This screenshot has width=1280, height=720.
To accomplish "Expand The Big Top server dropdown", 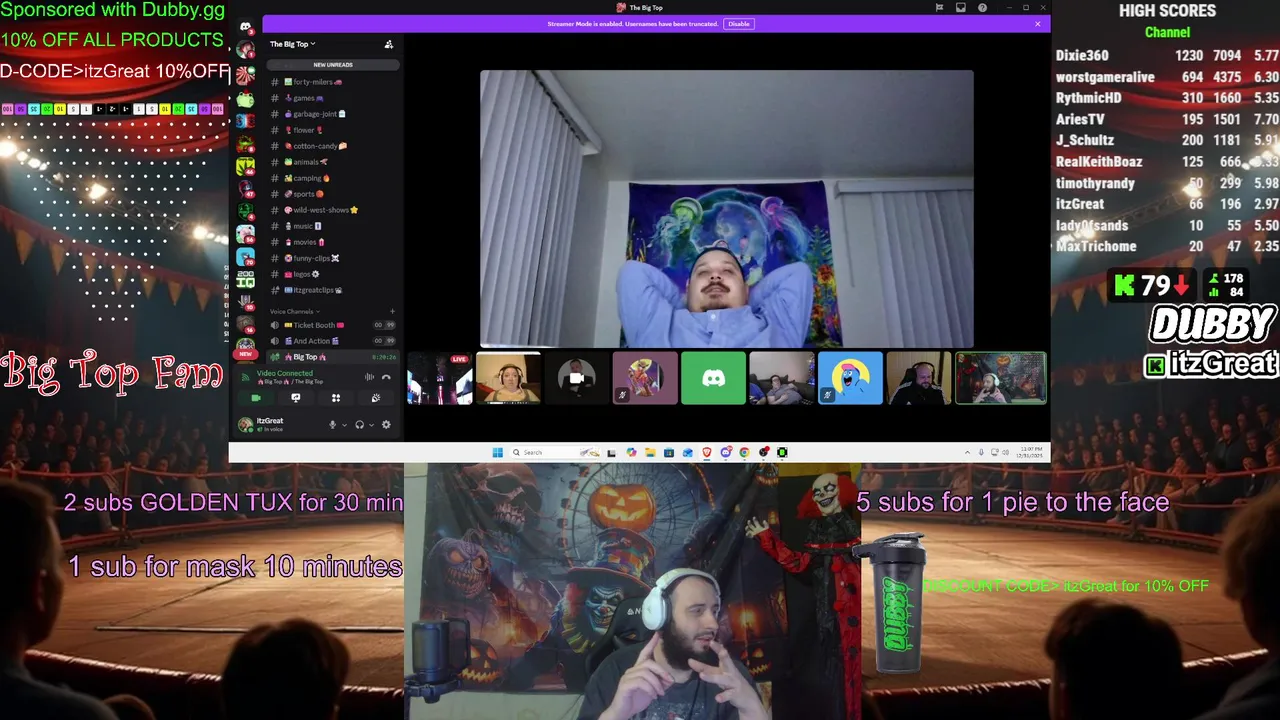I will (292, 44).
